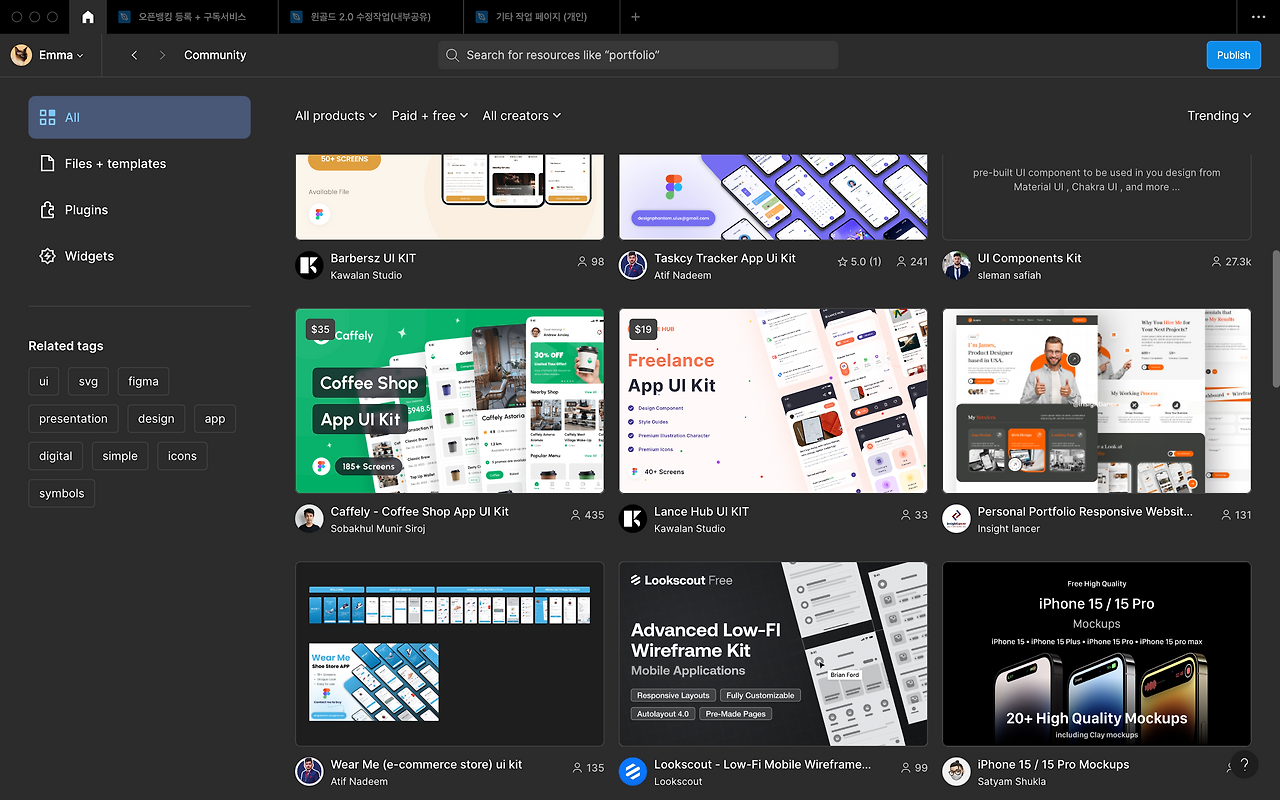Click the Insight lancer avatar logo
Viewport: 1280px width, 800px height.
click(956, 518)
